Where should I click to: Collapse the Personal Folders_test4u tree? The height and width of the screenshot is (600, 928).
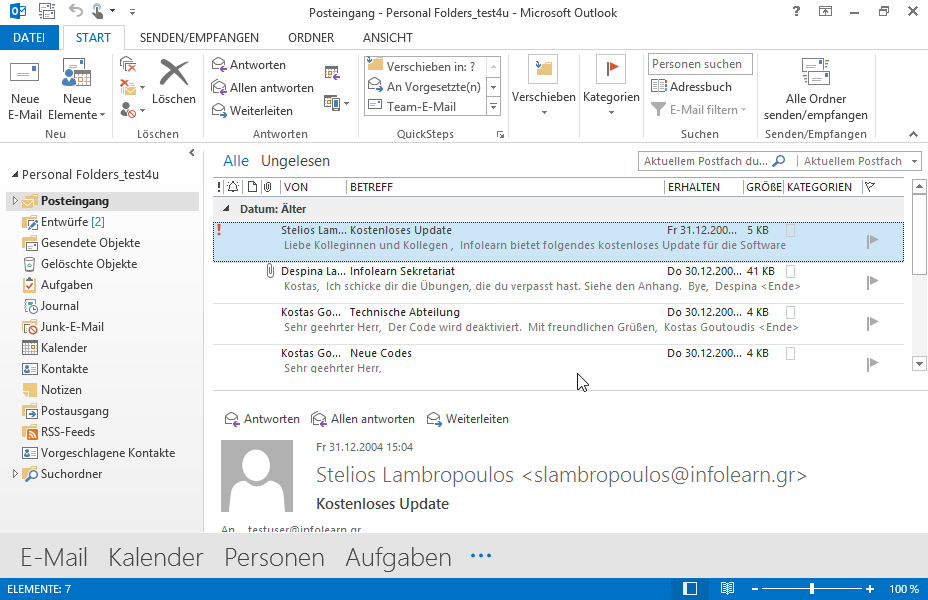click(15, 175)
